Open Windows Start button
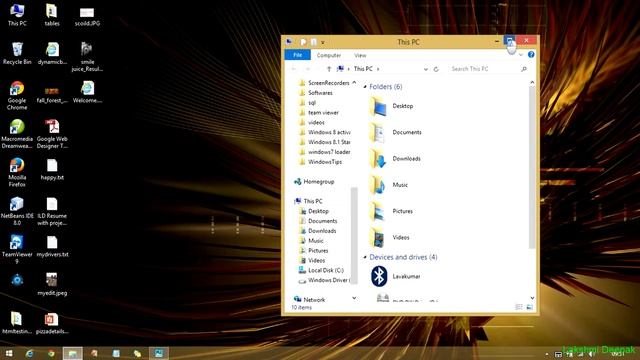The height and width of the screenshot is (360, 640). tap(8, 353)
